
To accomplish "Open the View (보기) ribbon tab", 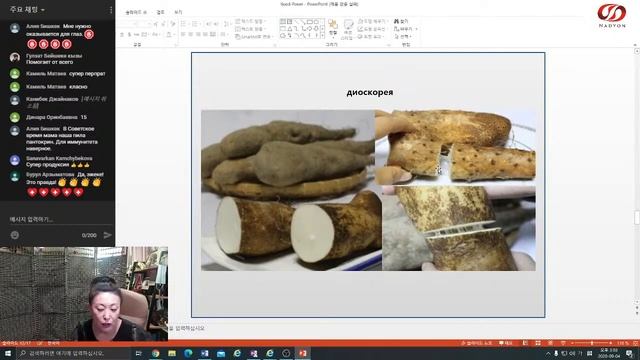I will [x=178, y=12].
